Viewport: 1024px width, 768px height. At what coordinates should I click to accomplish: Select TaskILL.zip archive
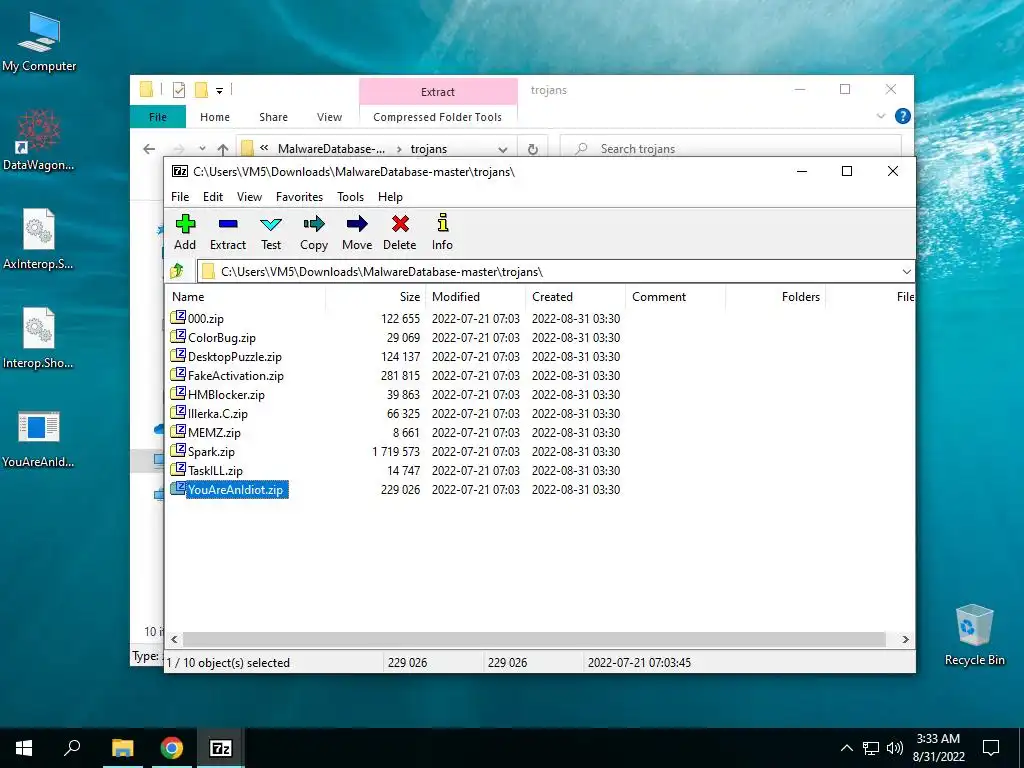(206, 470)
